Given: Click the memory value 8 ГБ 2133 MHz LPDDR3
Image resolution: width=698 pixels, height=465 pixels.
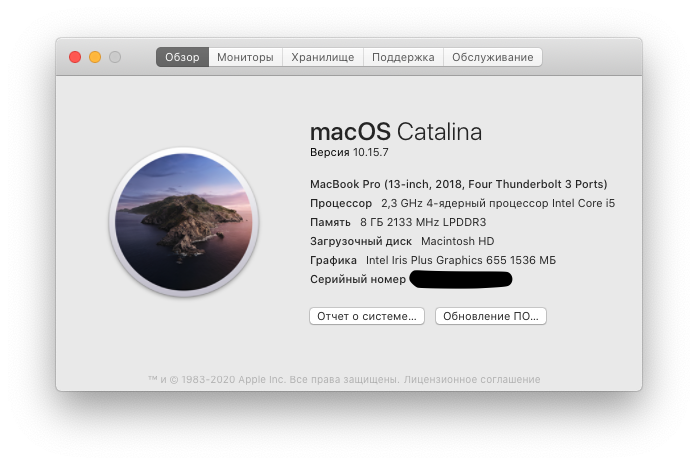Looking at the screenshot, I should [423, 222].
